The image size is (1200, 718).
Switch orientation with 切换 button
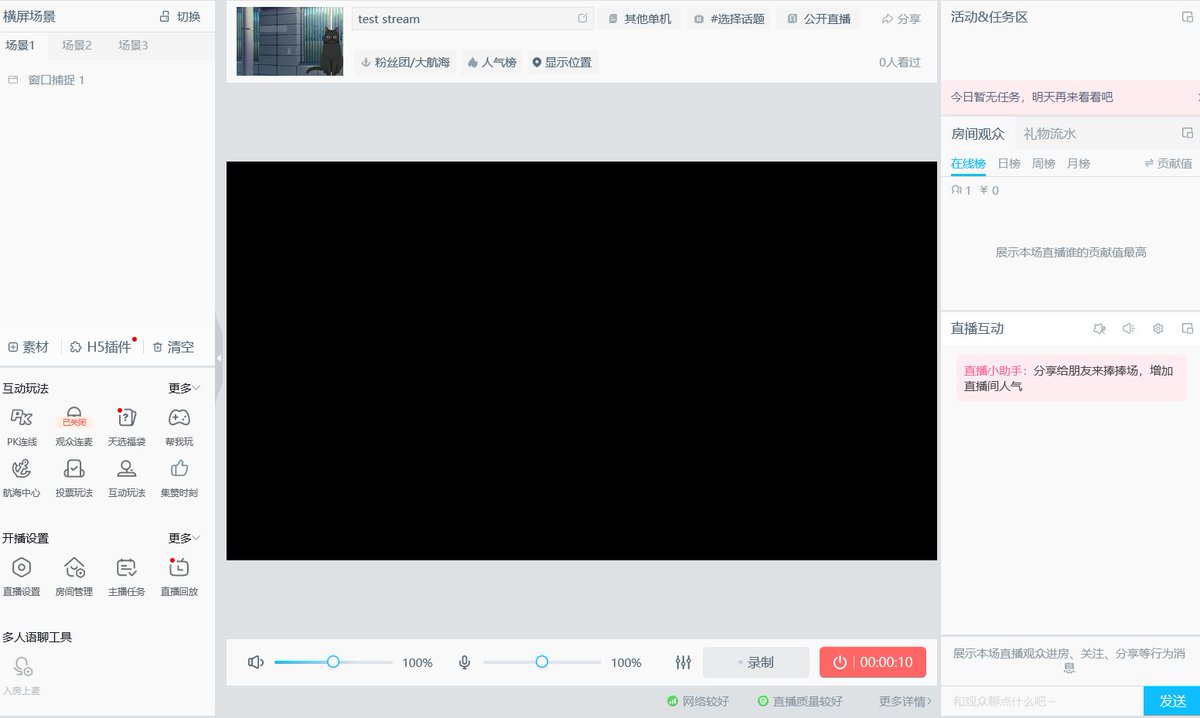click(x=180, y=16)
